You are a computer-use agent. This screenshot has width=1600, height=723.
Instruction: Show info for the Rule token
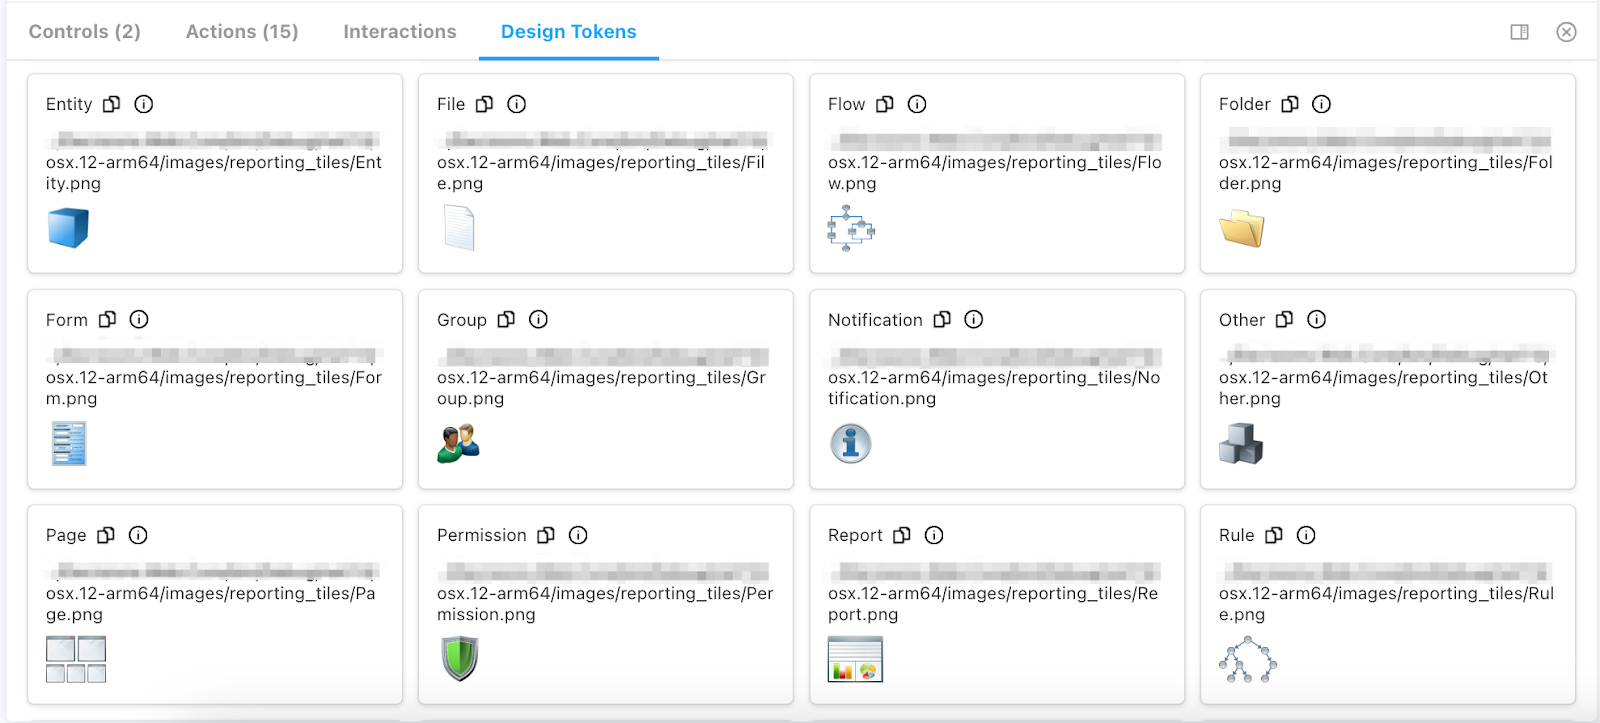pyautogui.click(x=1305, y=536)
